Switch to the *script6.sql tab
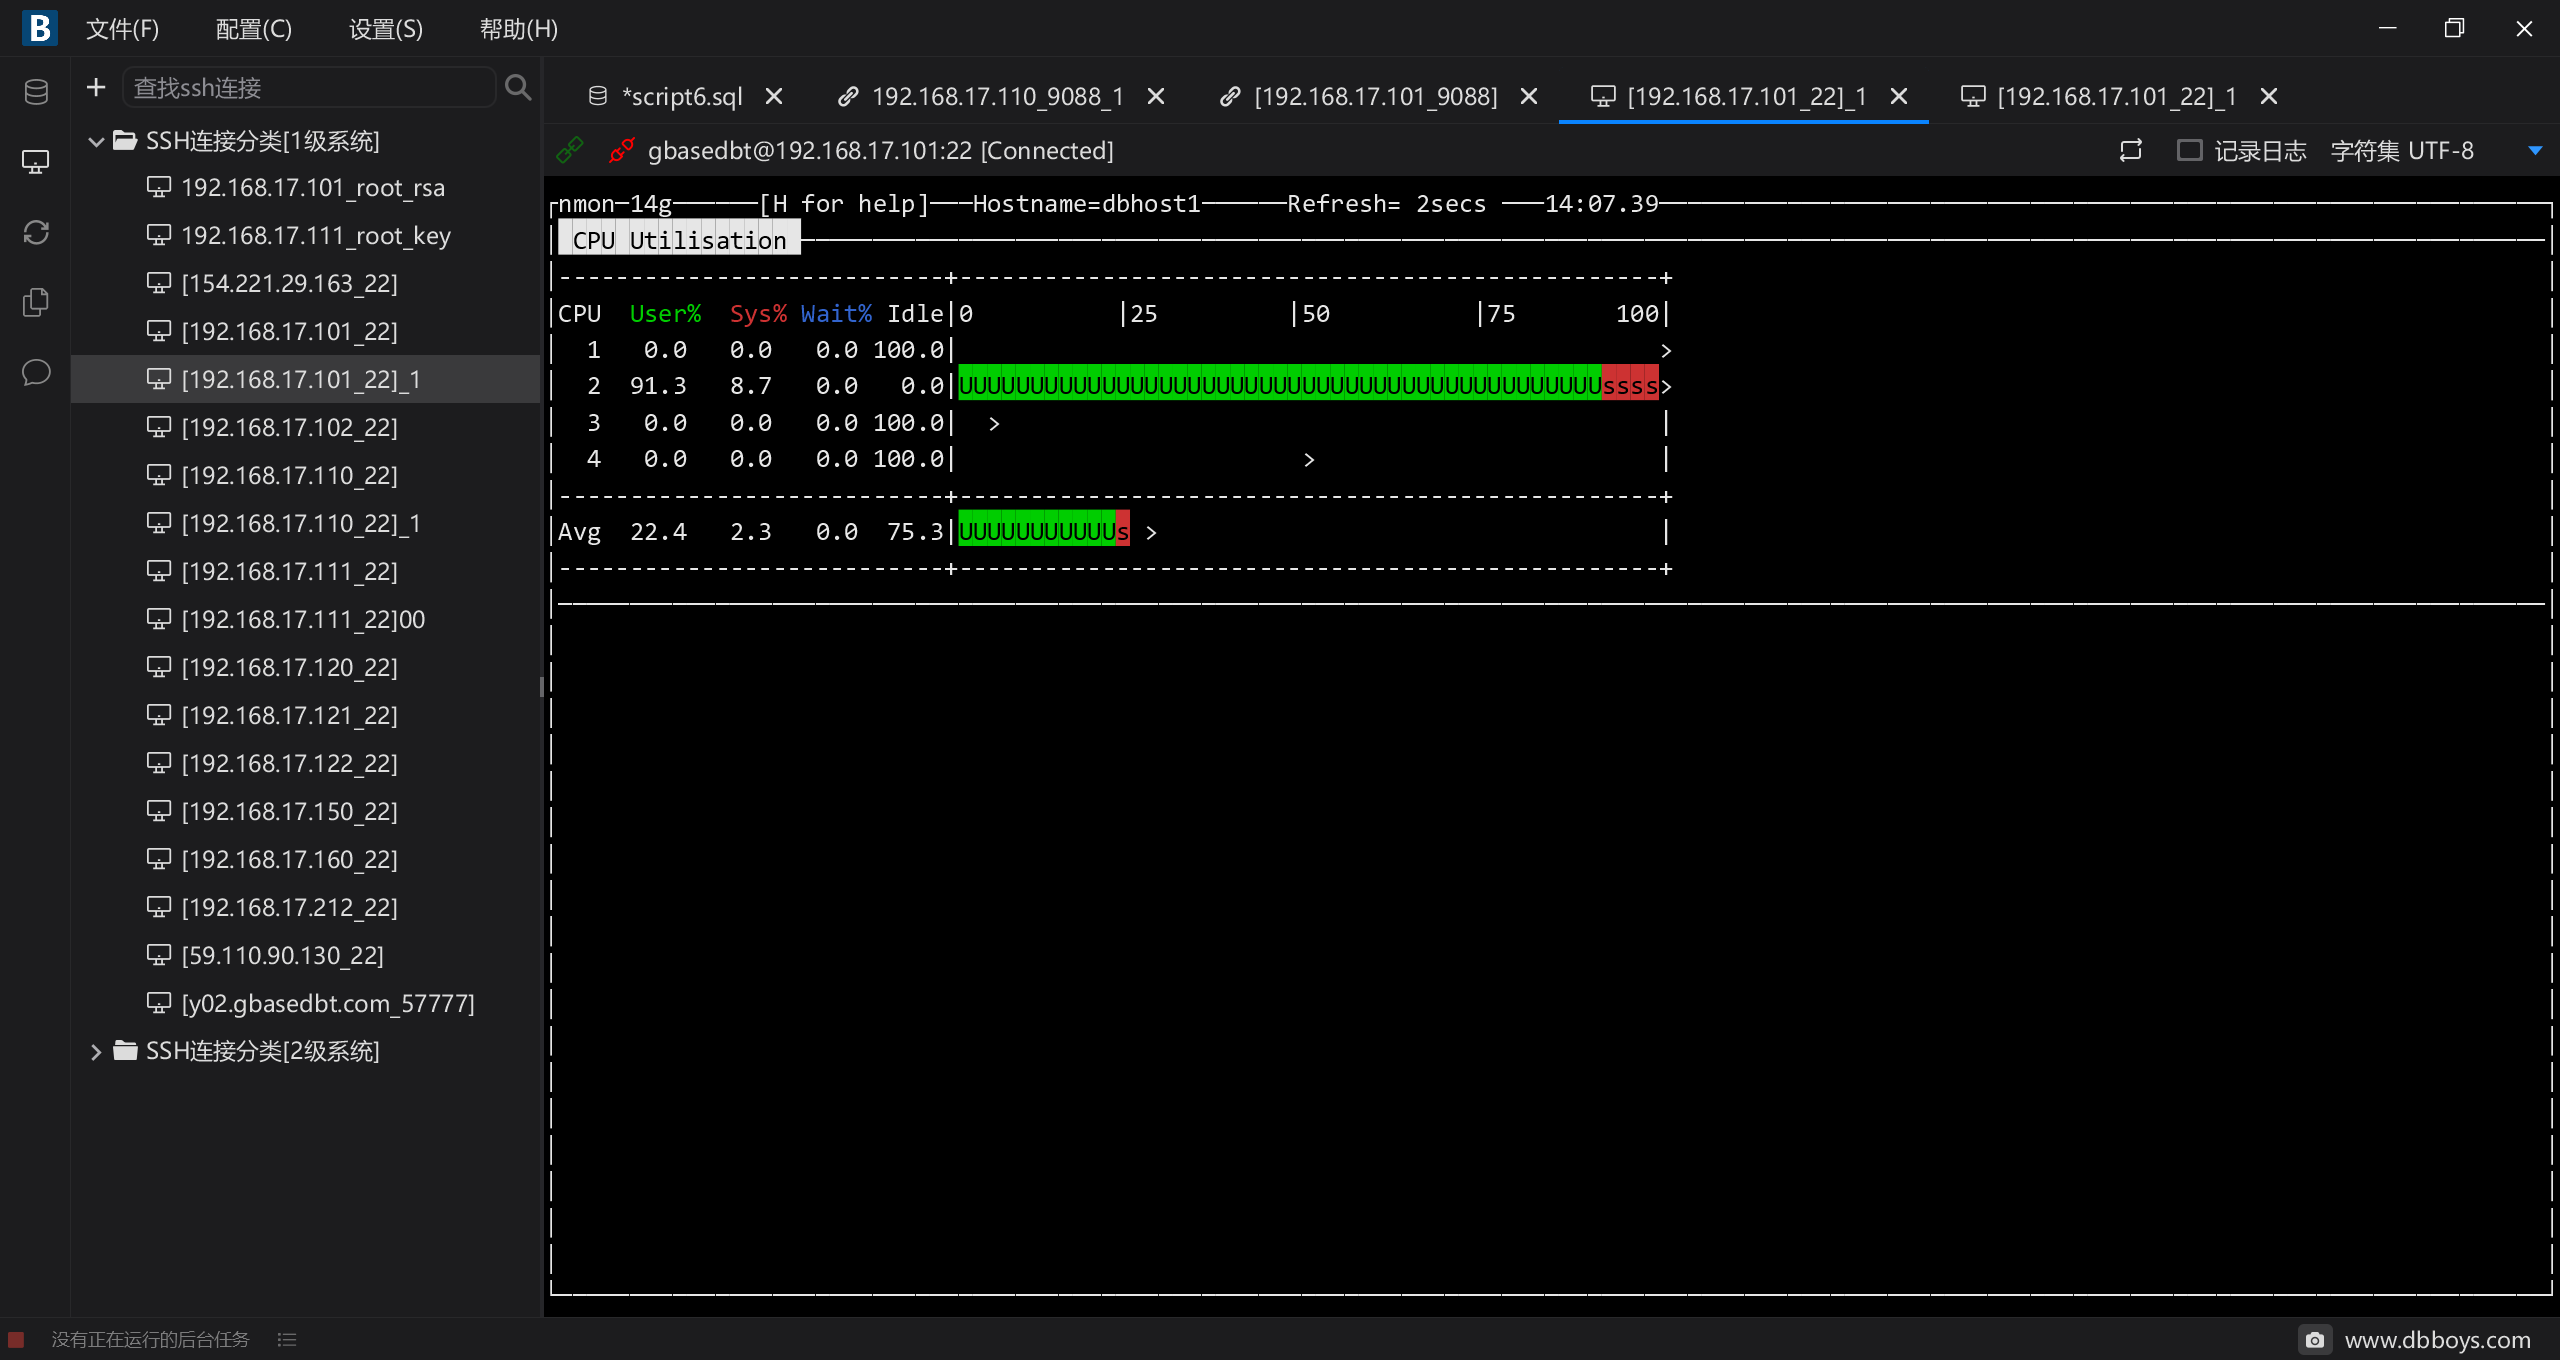This screenshot has height=1360, width=2560. (682, 96)
